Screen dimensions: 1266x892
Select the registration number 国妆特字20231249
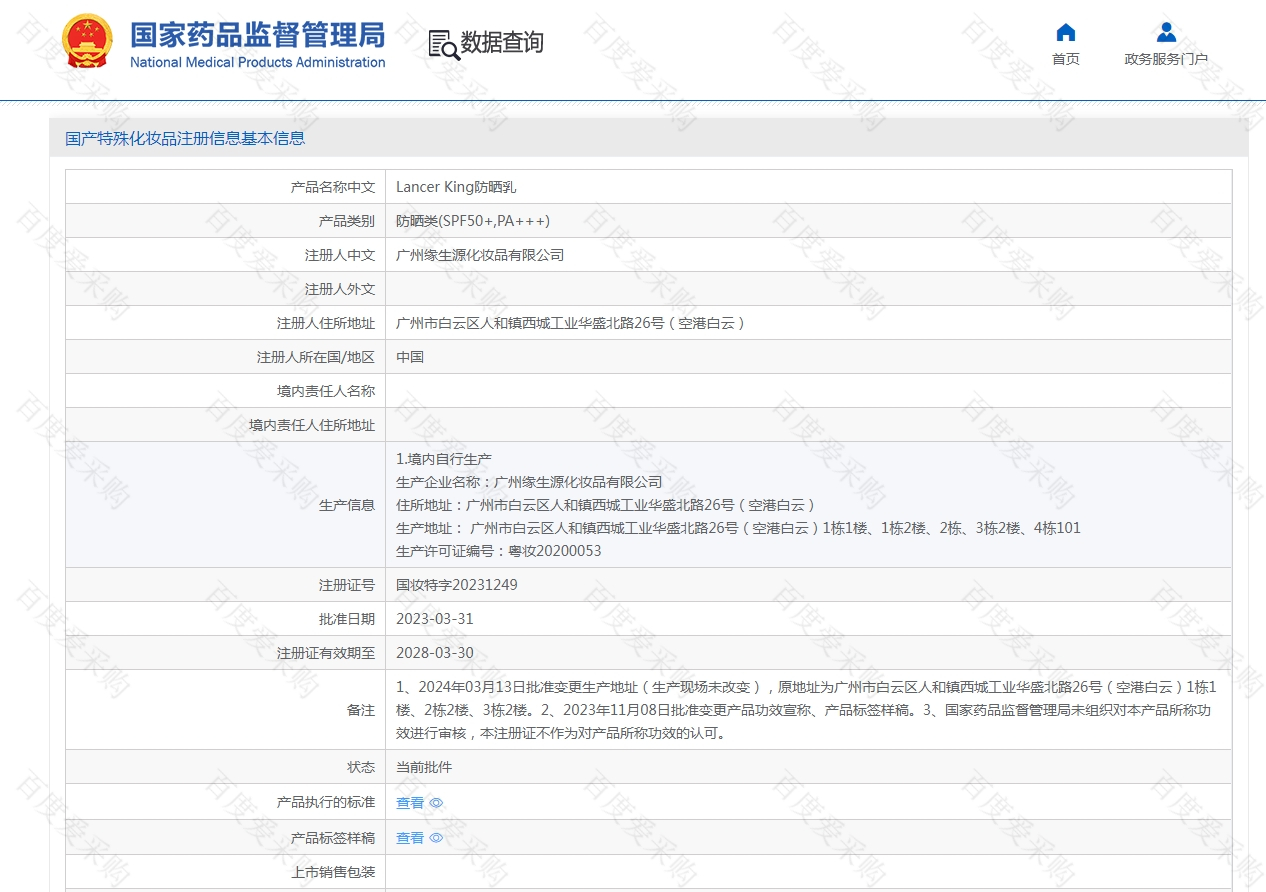457,585
